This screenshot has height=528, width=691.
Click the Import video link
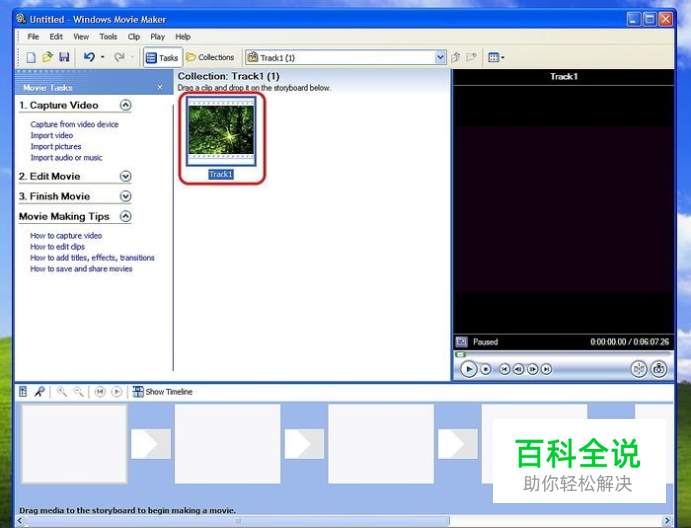[x=52, y=135]
